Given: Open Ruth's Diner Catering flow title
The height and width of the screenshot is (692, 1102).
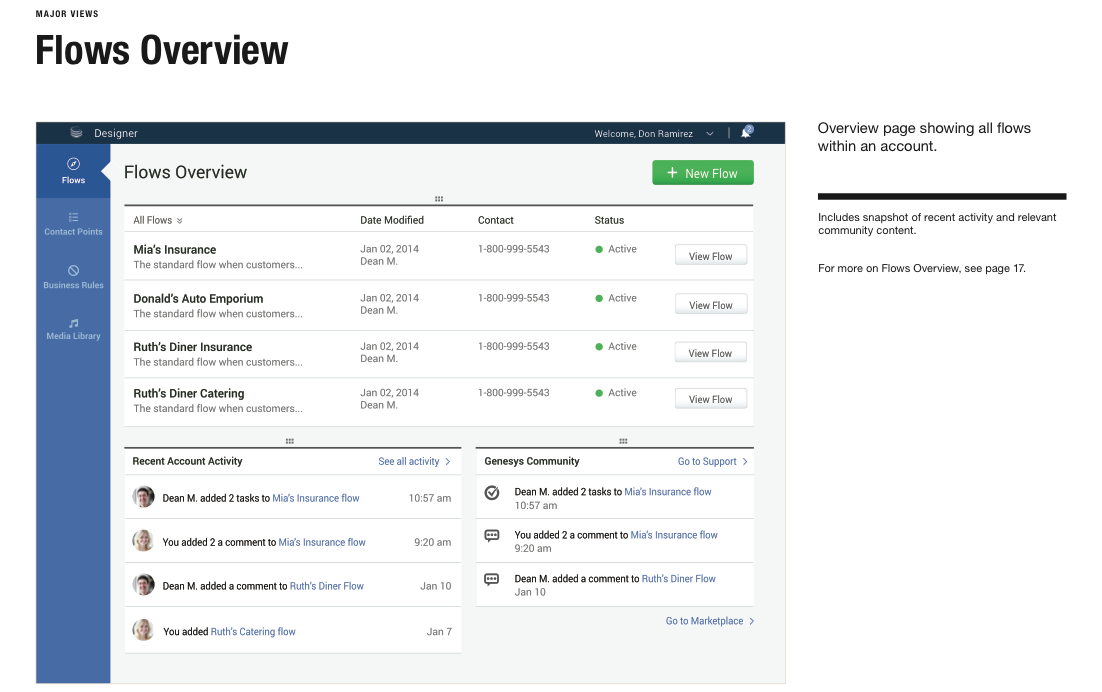Looking at the screenshot, I should tap(189, 393).
